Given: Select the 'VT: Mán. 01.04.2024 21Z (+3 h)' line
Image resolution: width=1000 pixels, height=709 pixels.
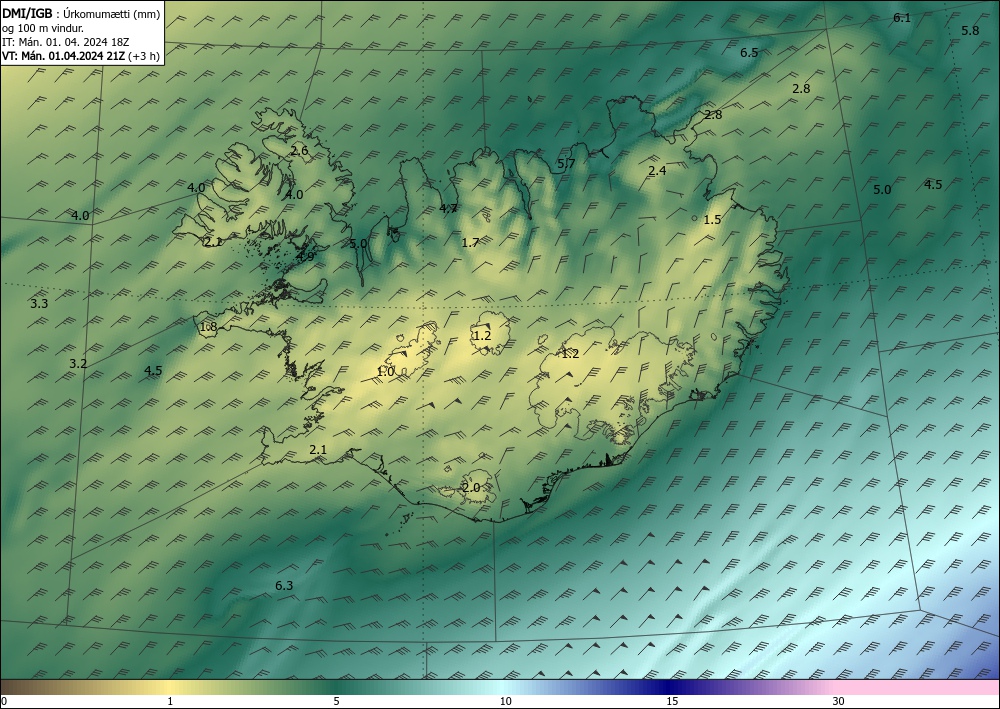Looking at the screenshot, I should (81, 56).
